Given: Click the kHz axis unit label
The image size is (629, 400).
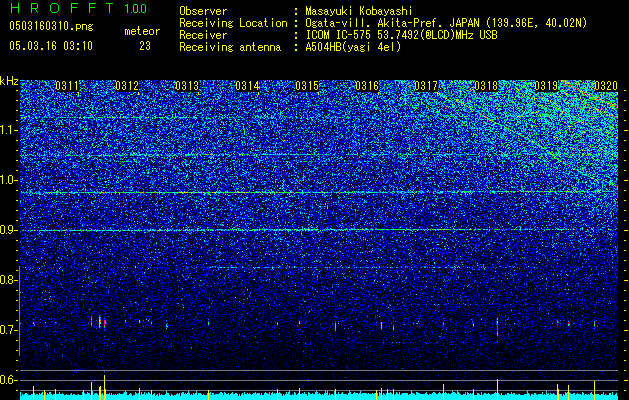Looking at the screenshot, I should tap(9, 81).
